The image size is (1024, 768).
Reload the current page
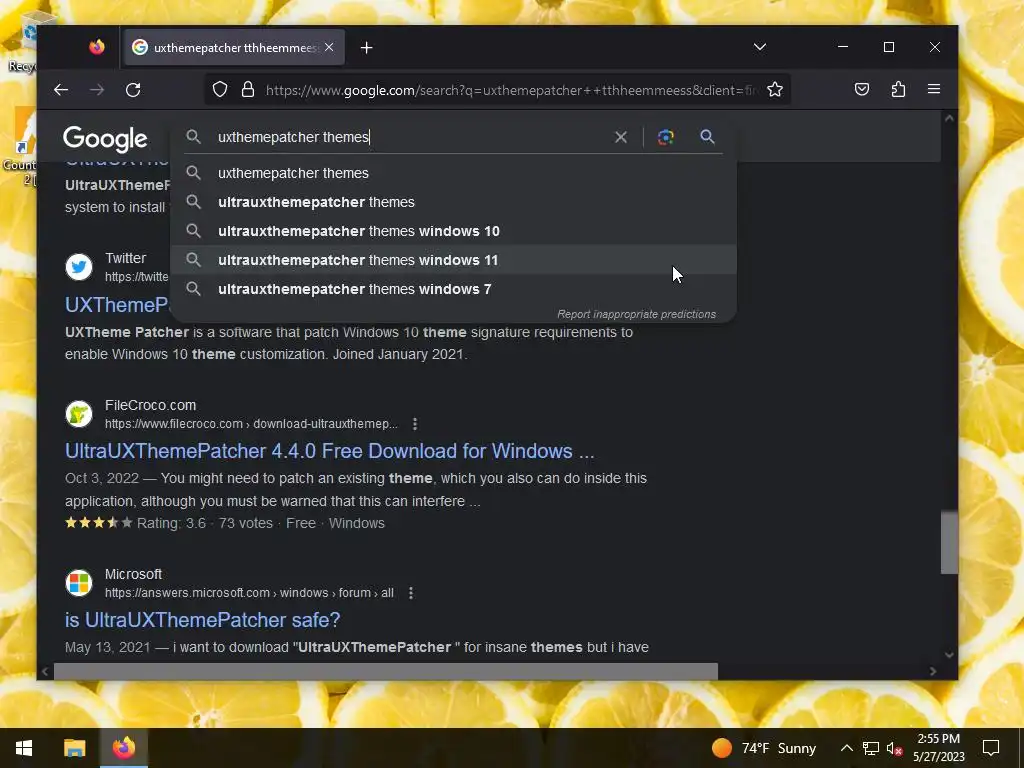click(x=133, y=89)
